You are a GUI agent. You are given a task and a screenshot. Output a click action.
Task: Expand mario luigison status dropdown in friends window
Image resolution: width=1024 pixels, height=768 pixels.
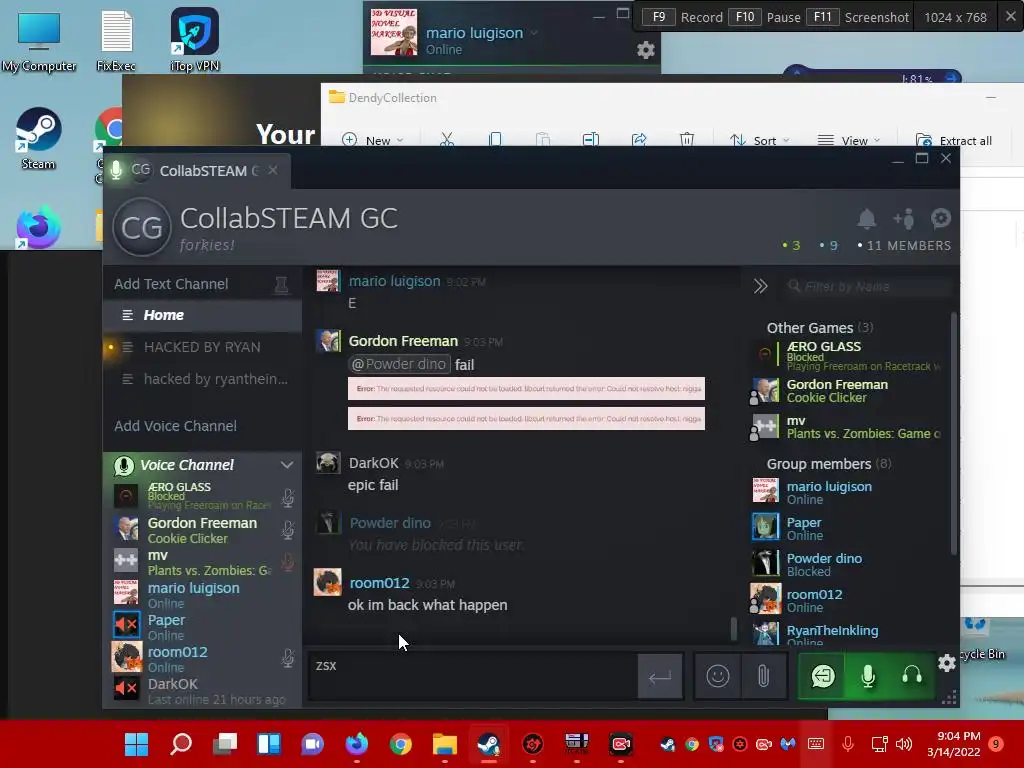pyautogui.click(x=534, y=33)
